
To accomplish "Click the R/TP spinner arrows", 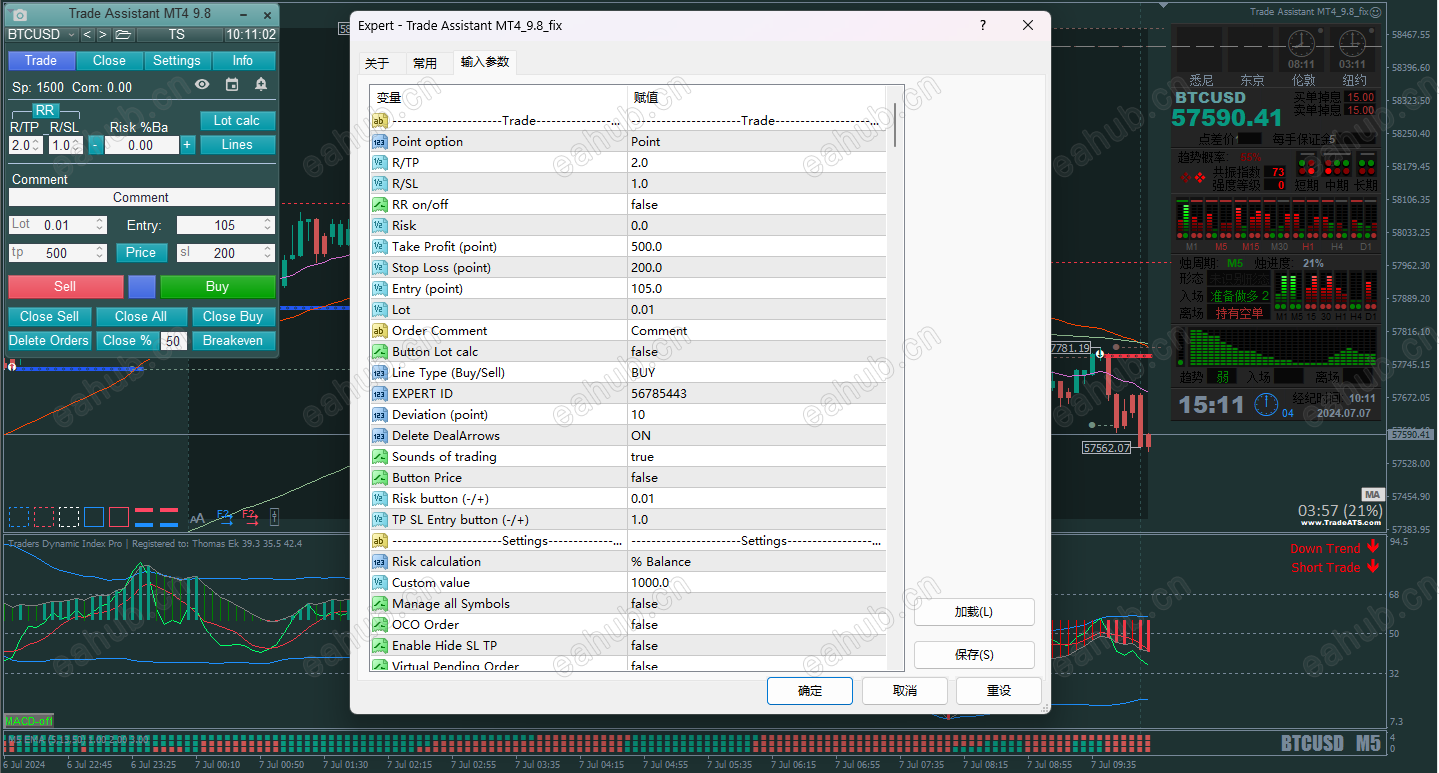I will [37, 145].
